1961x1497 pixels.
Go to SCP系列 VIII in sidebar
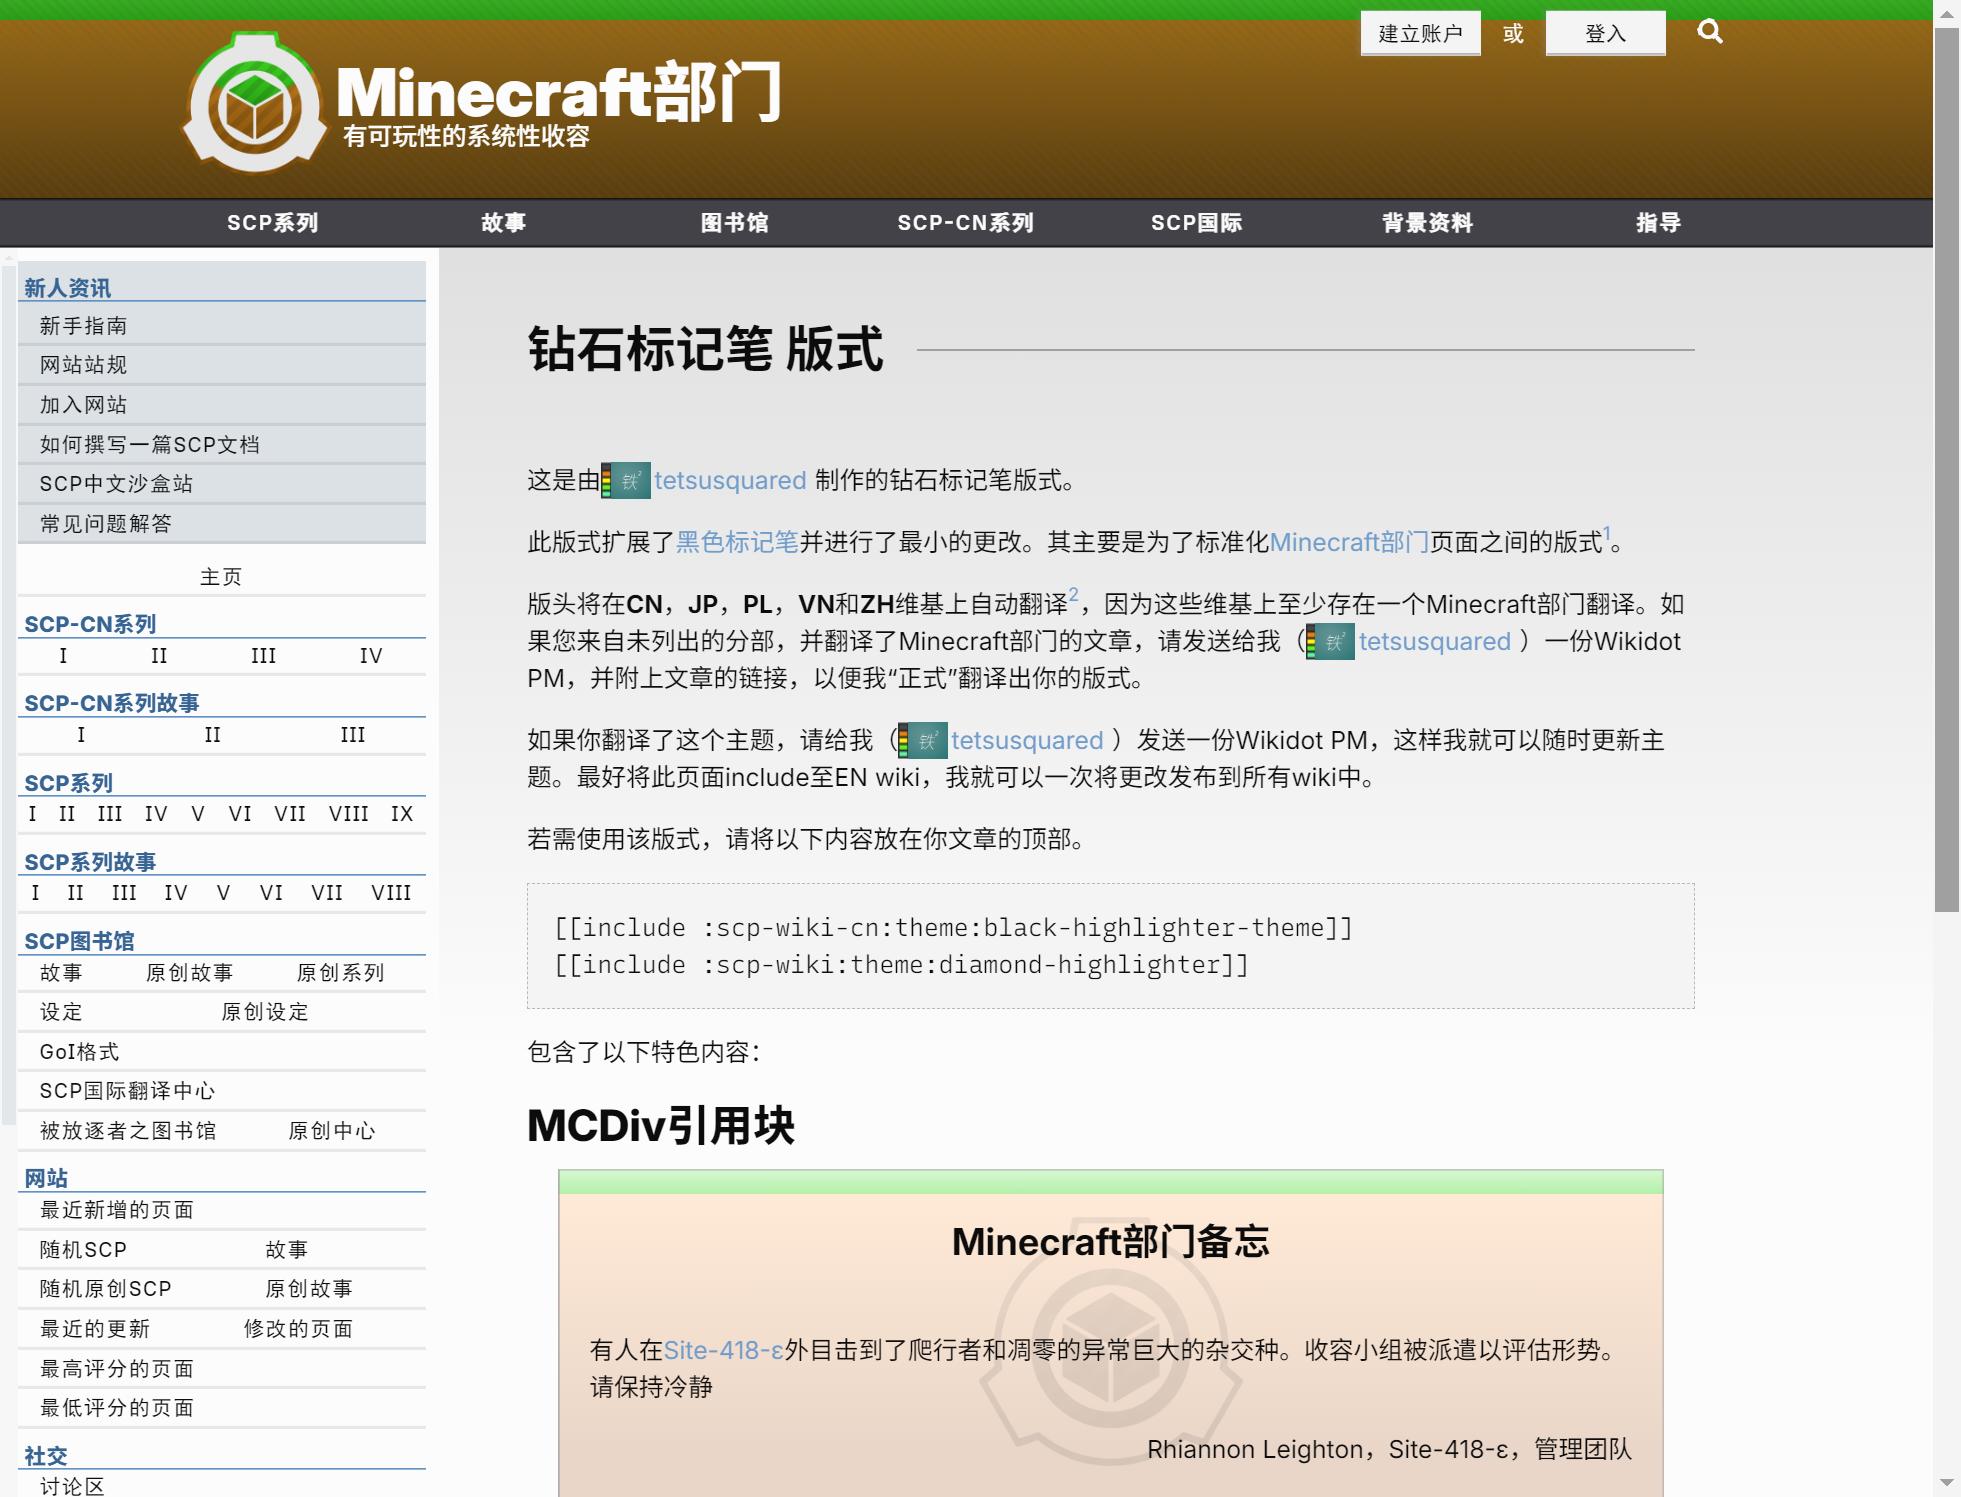point(348,814)
